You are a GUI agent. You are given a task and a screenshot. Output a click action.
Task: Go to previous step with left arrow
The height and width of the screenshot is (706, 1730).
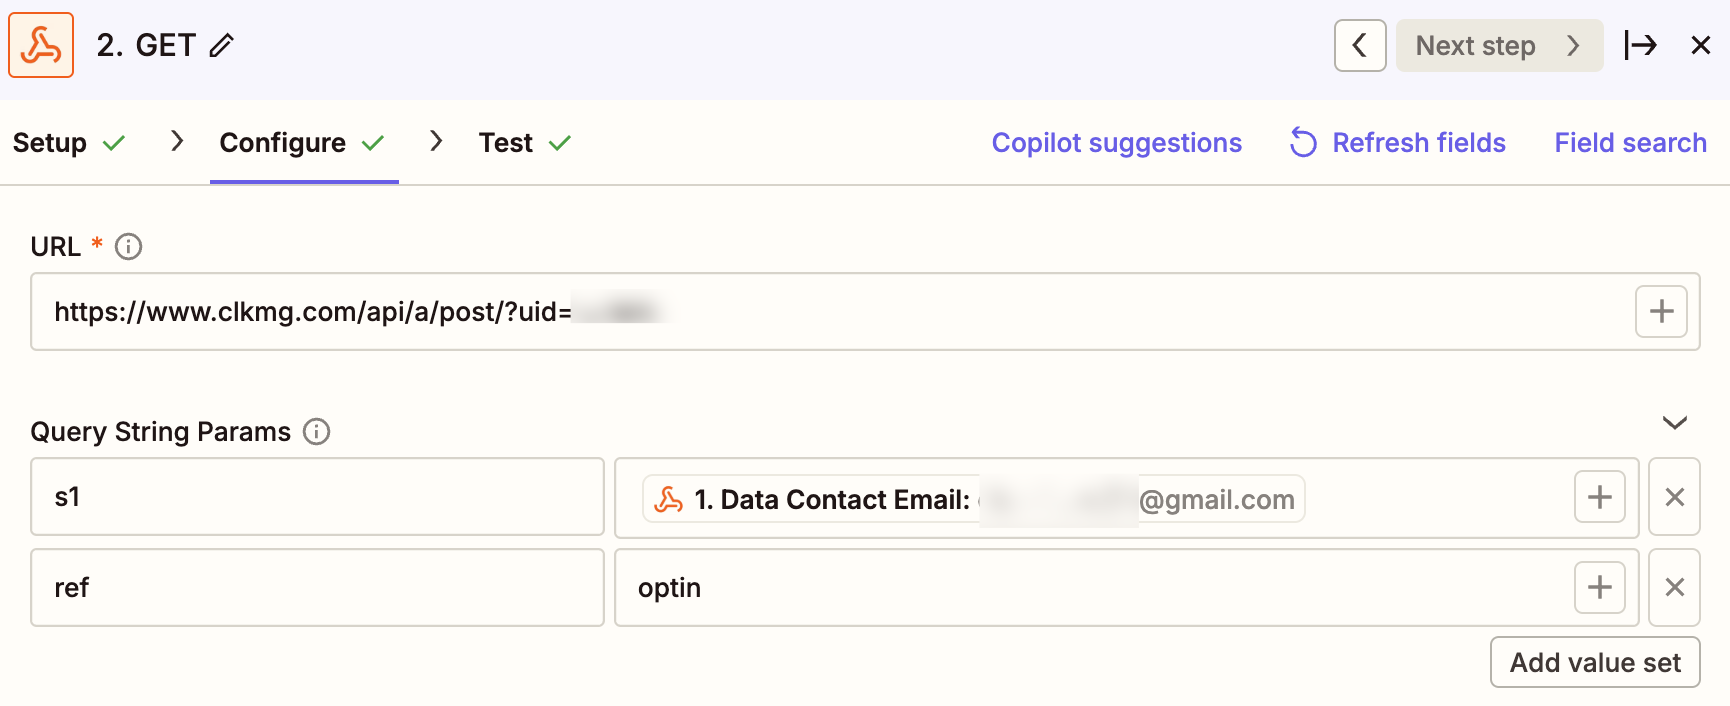tap(1359, 45)
